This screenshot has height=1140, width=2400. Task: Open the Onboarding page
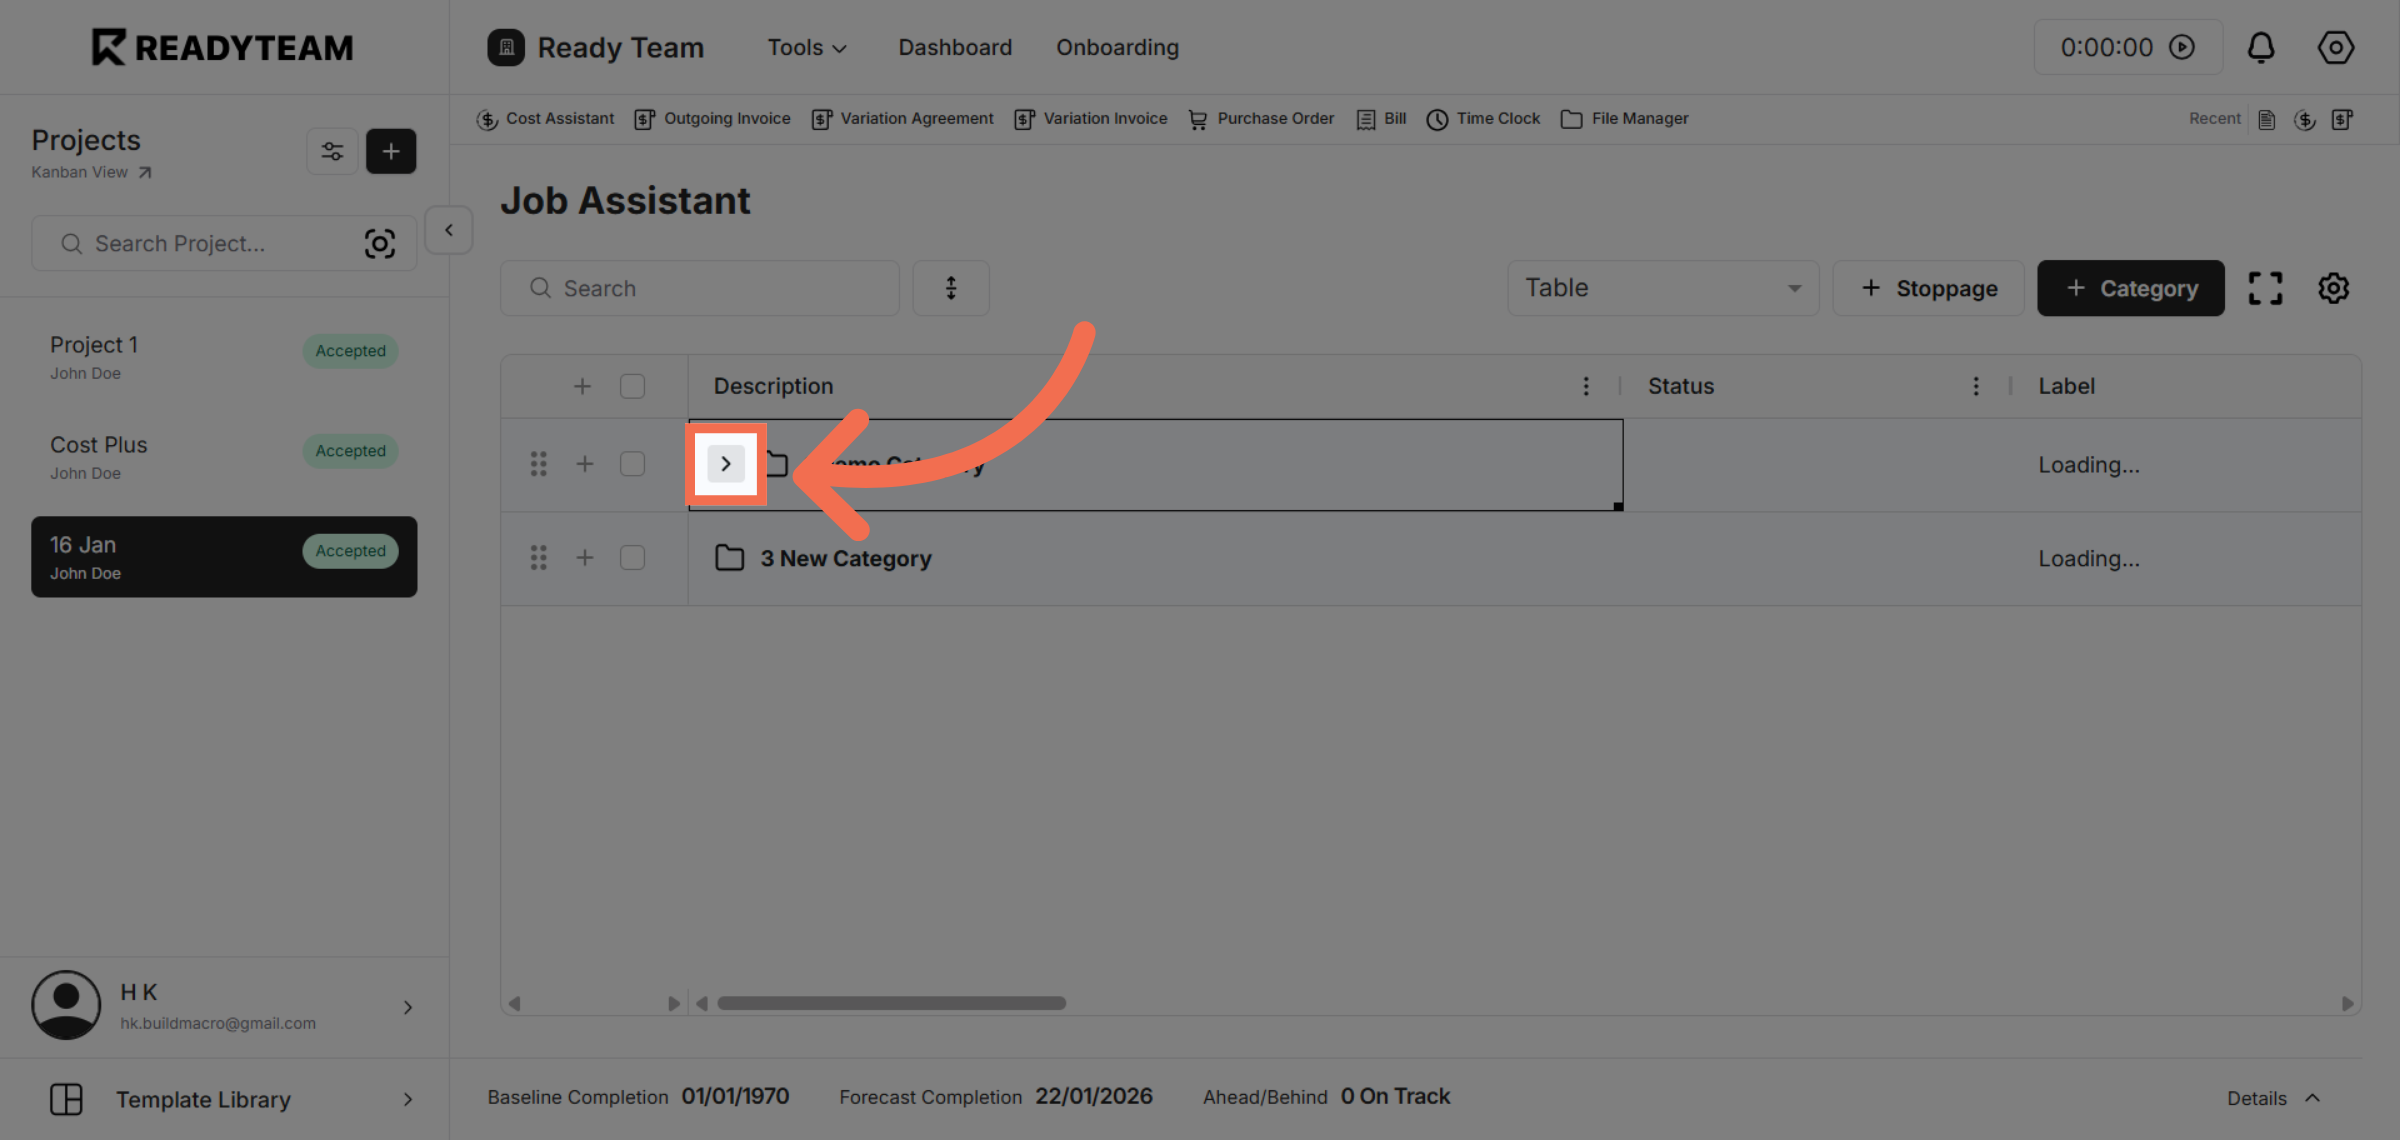1117,47
